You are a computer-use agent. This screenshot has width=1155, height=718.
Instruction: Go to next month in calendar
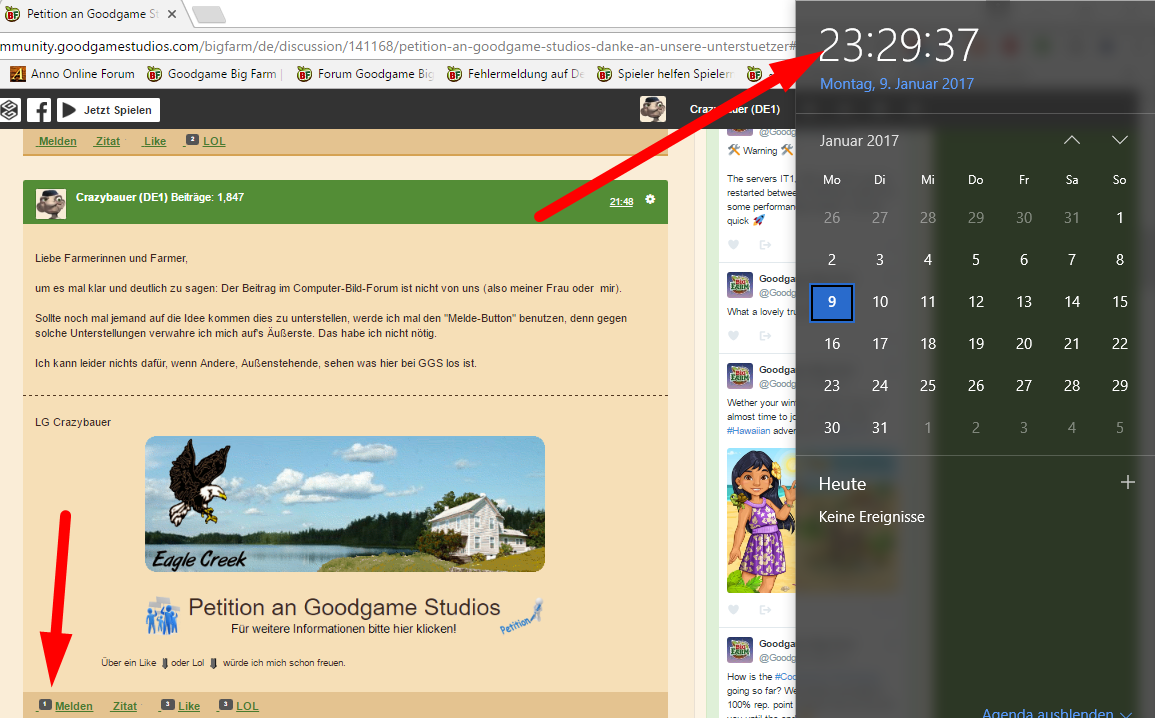[x=1120, y=140]
